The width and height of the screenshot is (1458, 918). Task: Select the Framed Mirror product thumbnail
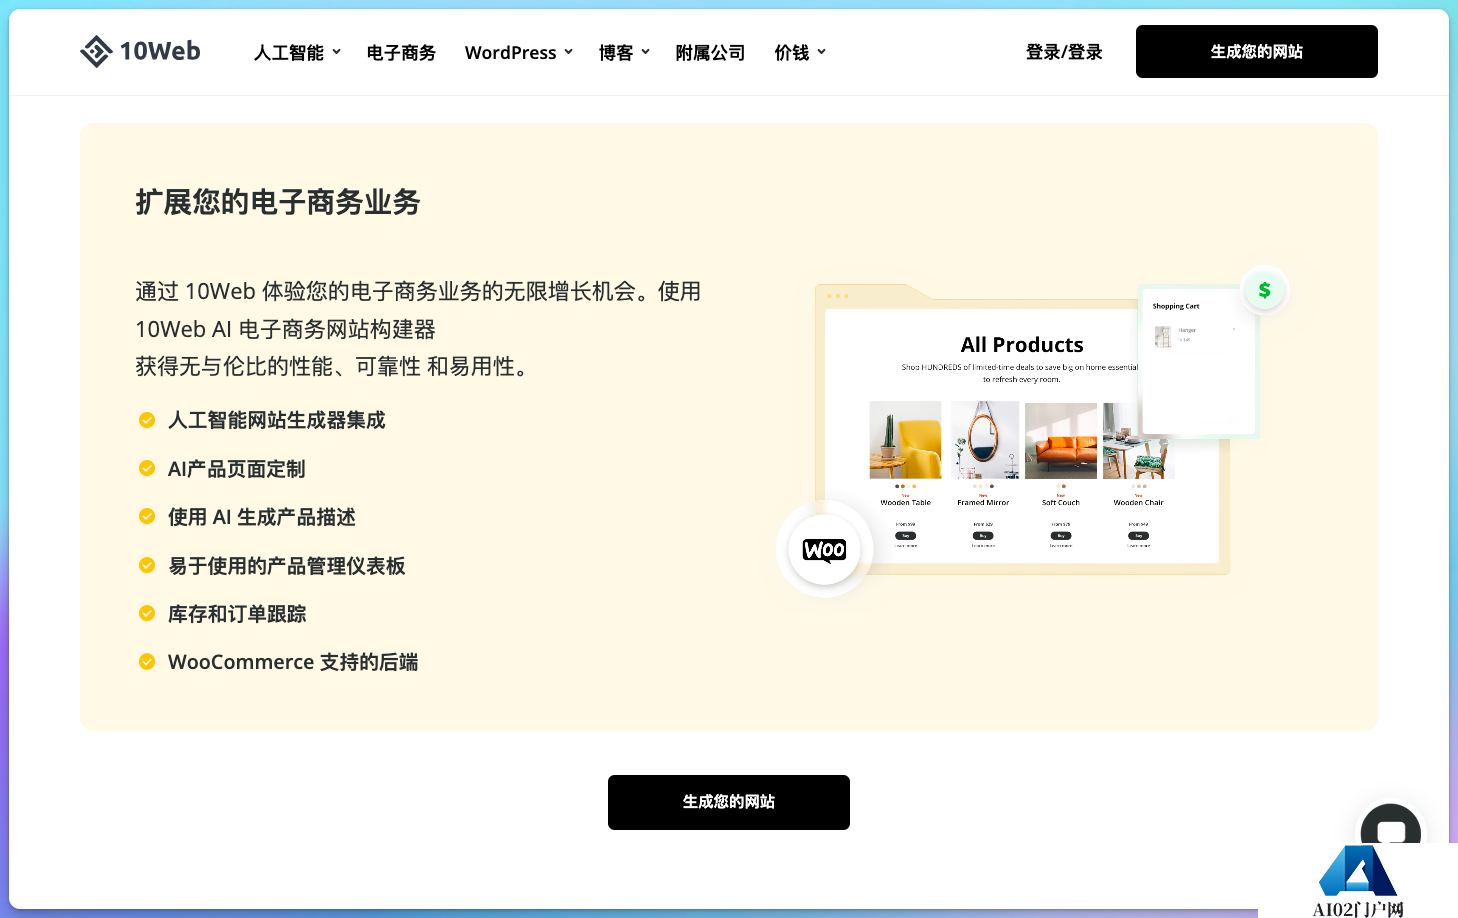[x=985, y=440]
